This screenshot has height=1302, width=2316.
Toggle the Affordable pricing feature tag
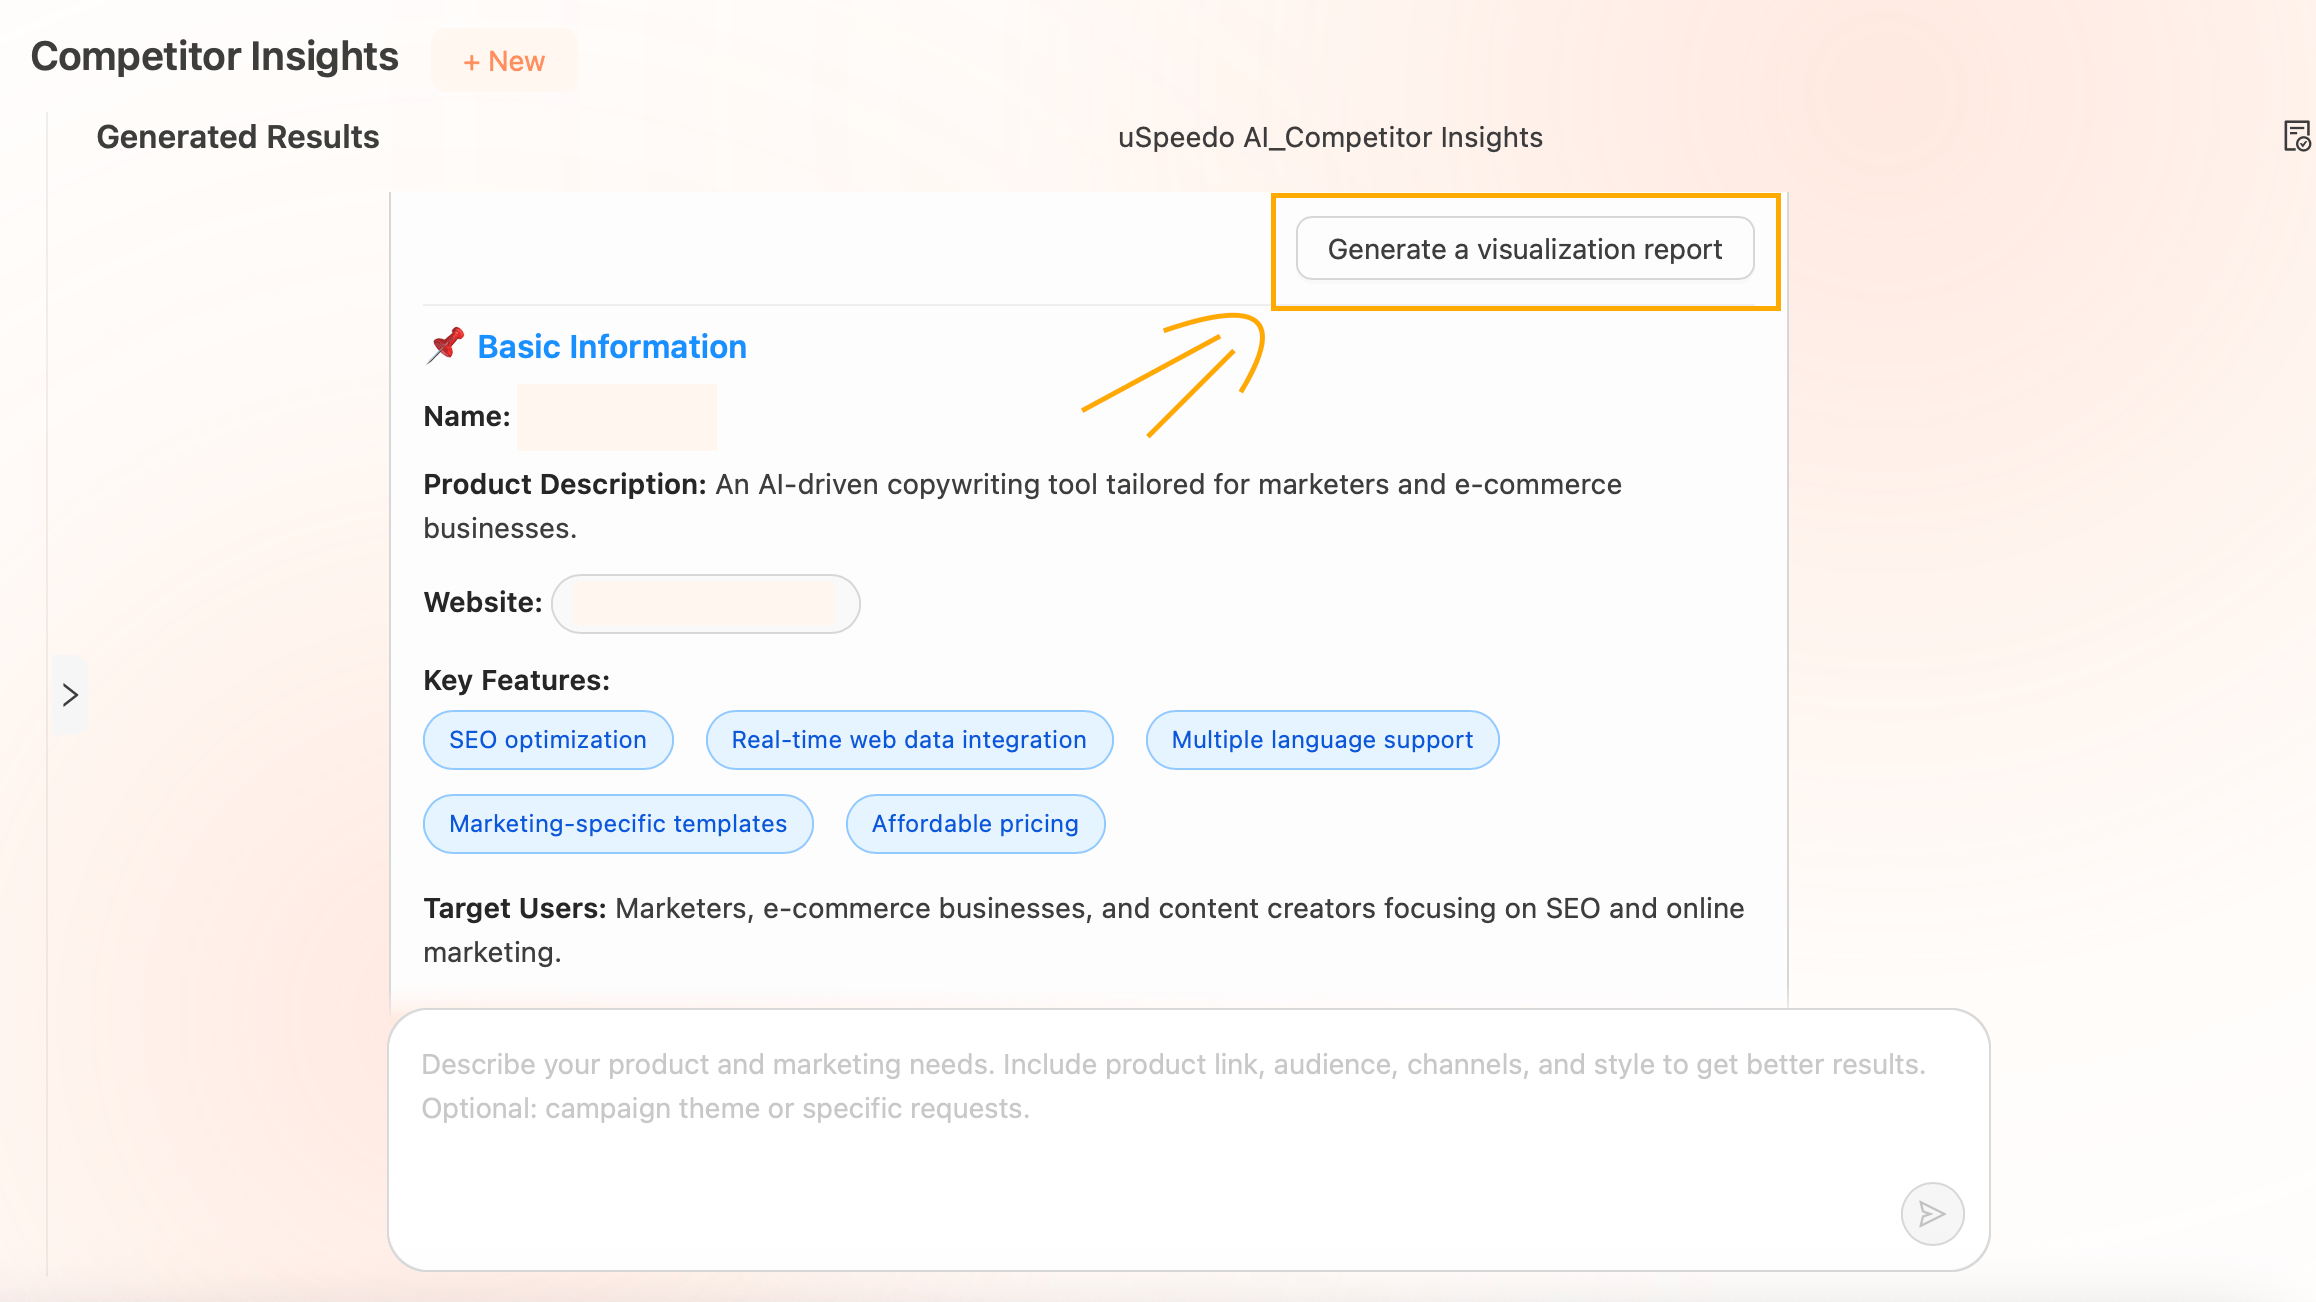coord(974,823)
